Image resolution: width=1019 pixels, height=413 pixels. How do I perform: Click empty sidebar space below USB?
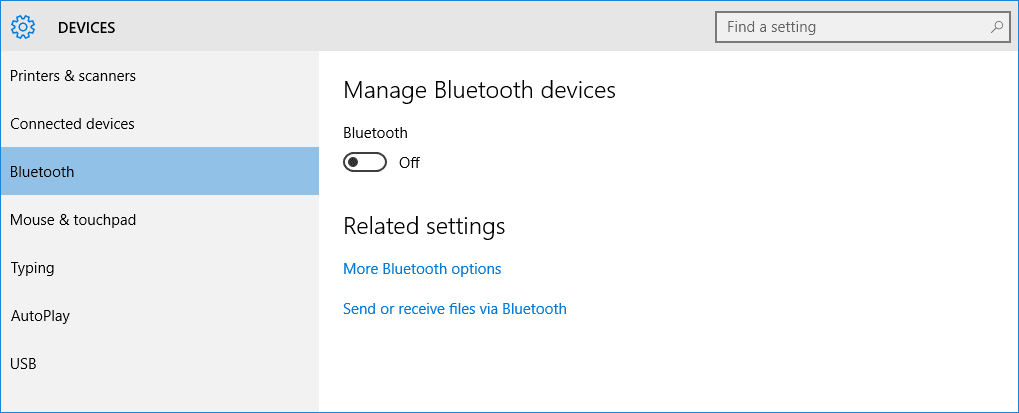[x=160, y=395]
